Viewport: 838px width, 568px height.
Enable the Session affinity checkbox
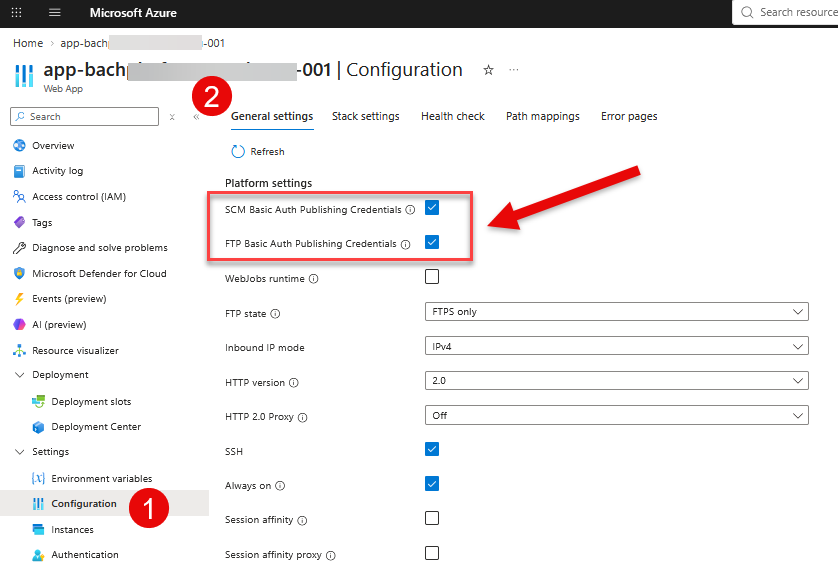coord(432,518)
